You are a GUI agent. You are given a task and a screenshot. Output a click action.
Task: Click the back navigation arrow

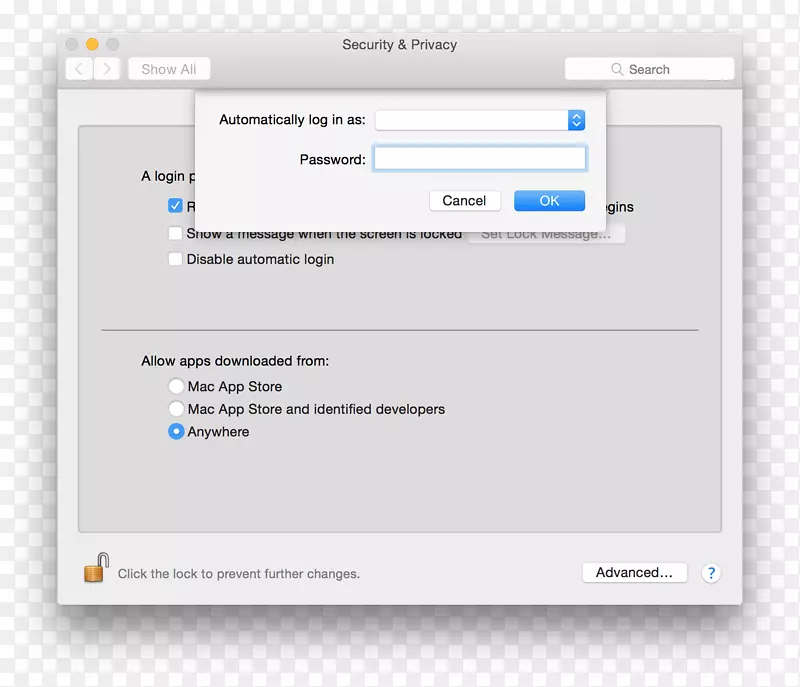coord(79,69)
